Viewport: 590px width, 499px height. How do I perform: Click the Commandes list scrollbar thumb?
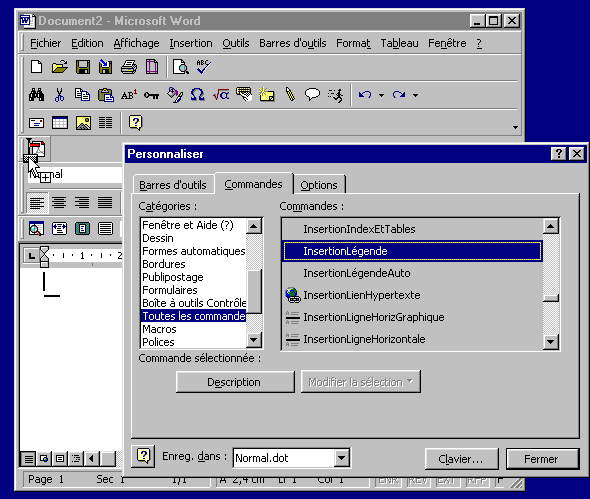coord(551,298)
